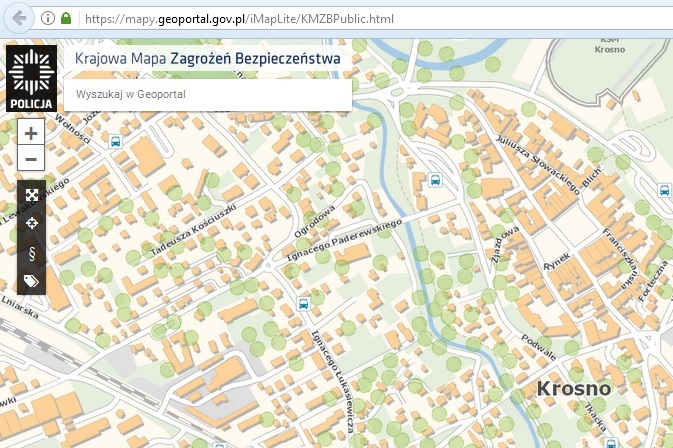
Task: Click the bold Krosno city label
Action: pos(574,388)
